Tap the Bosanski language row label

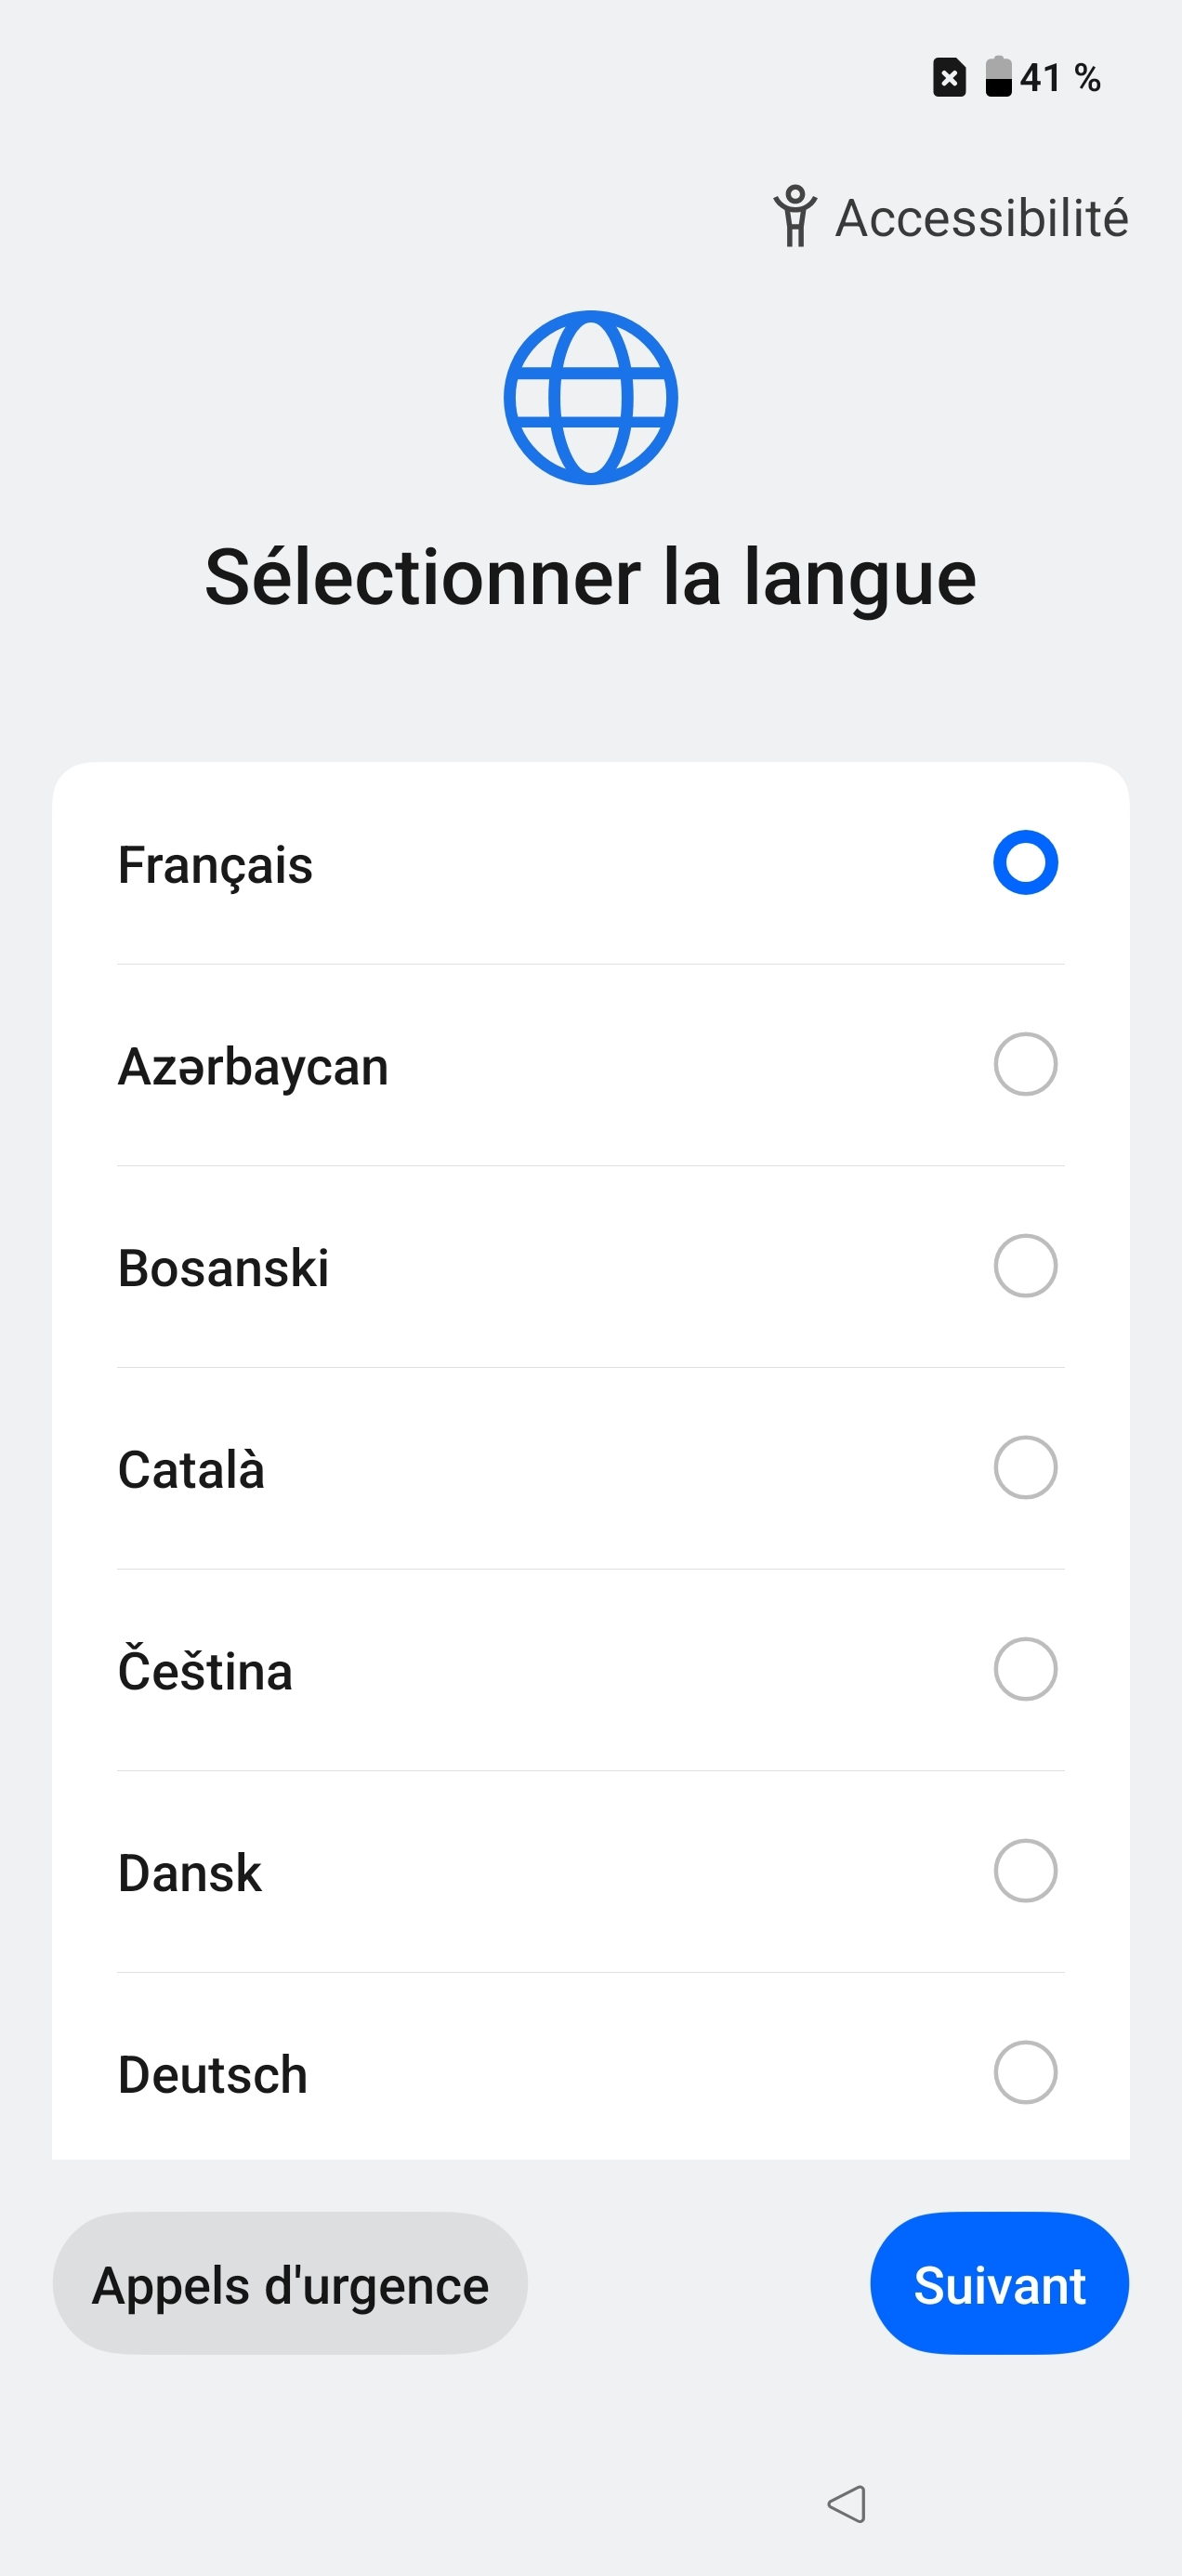pos(223,1268)
